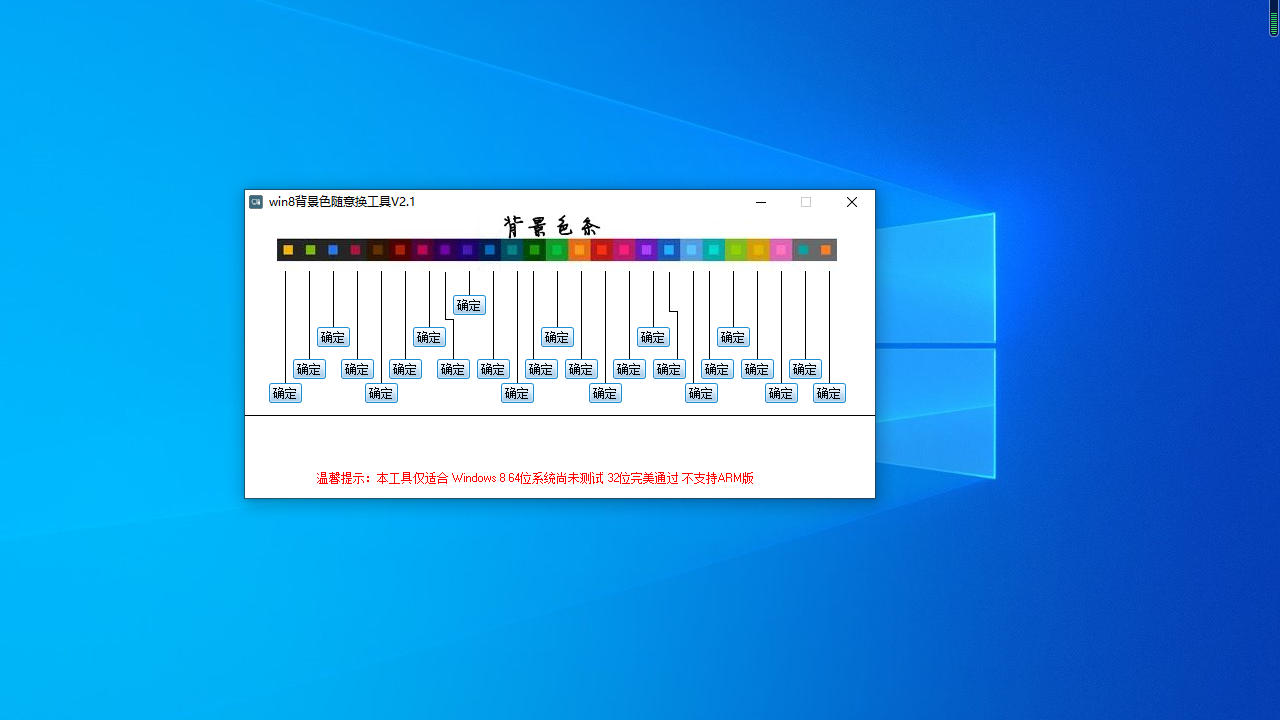
Task: Choose the orange swatch on orange background
Action: pos(579,250)
